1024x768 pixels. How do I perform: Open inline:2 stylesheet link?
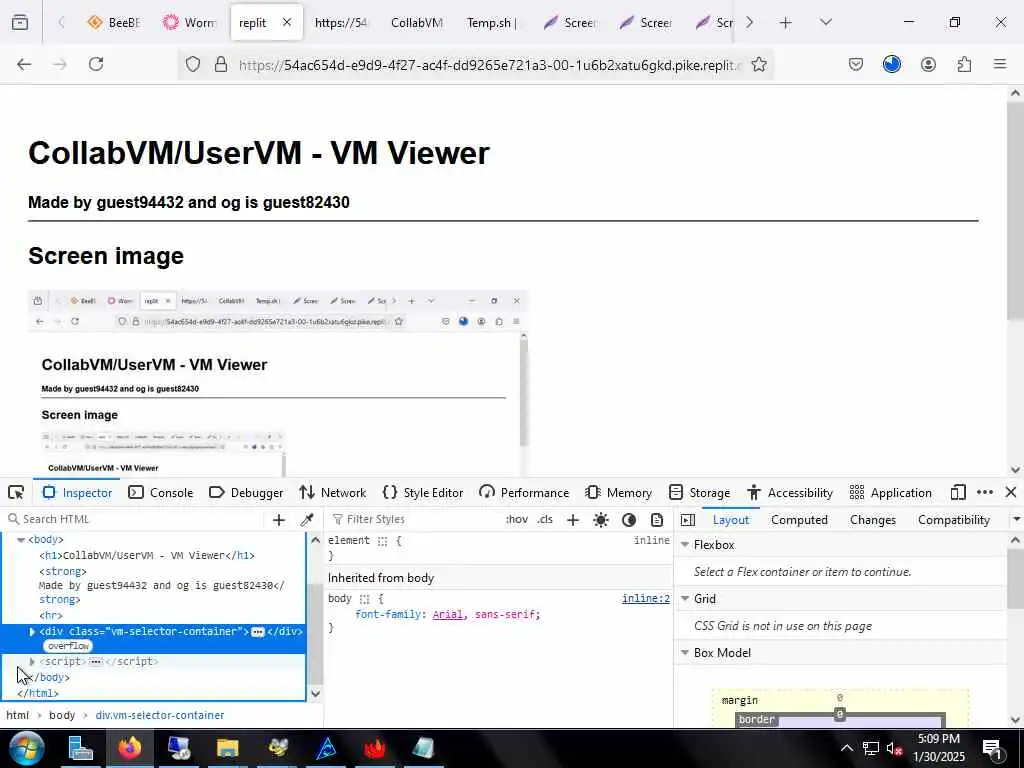coord(646,598)
